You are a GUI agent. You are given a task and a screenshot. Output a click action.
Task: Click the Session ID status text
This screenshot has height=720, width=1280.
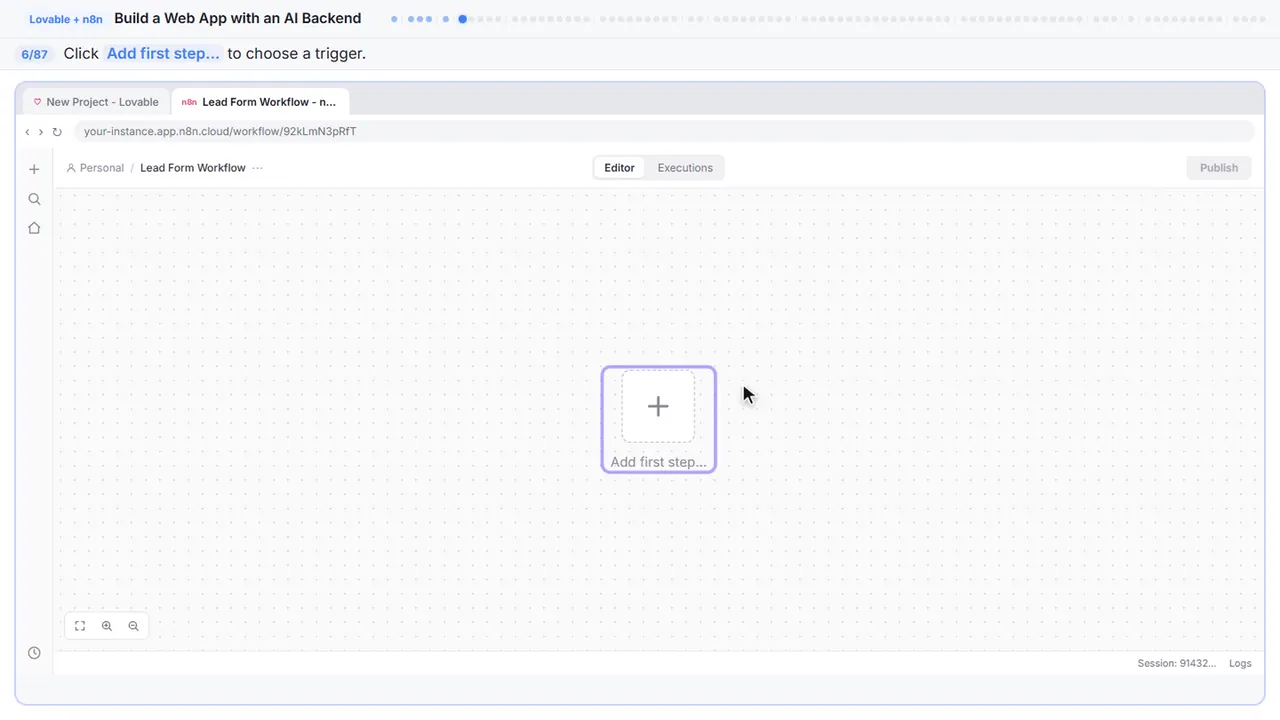click(1177, 664)
